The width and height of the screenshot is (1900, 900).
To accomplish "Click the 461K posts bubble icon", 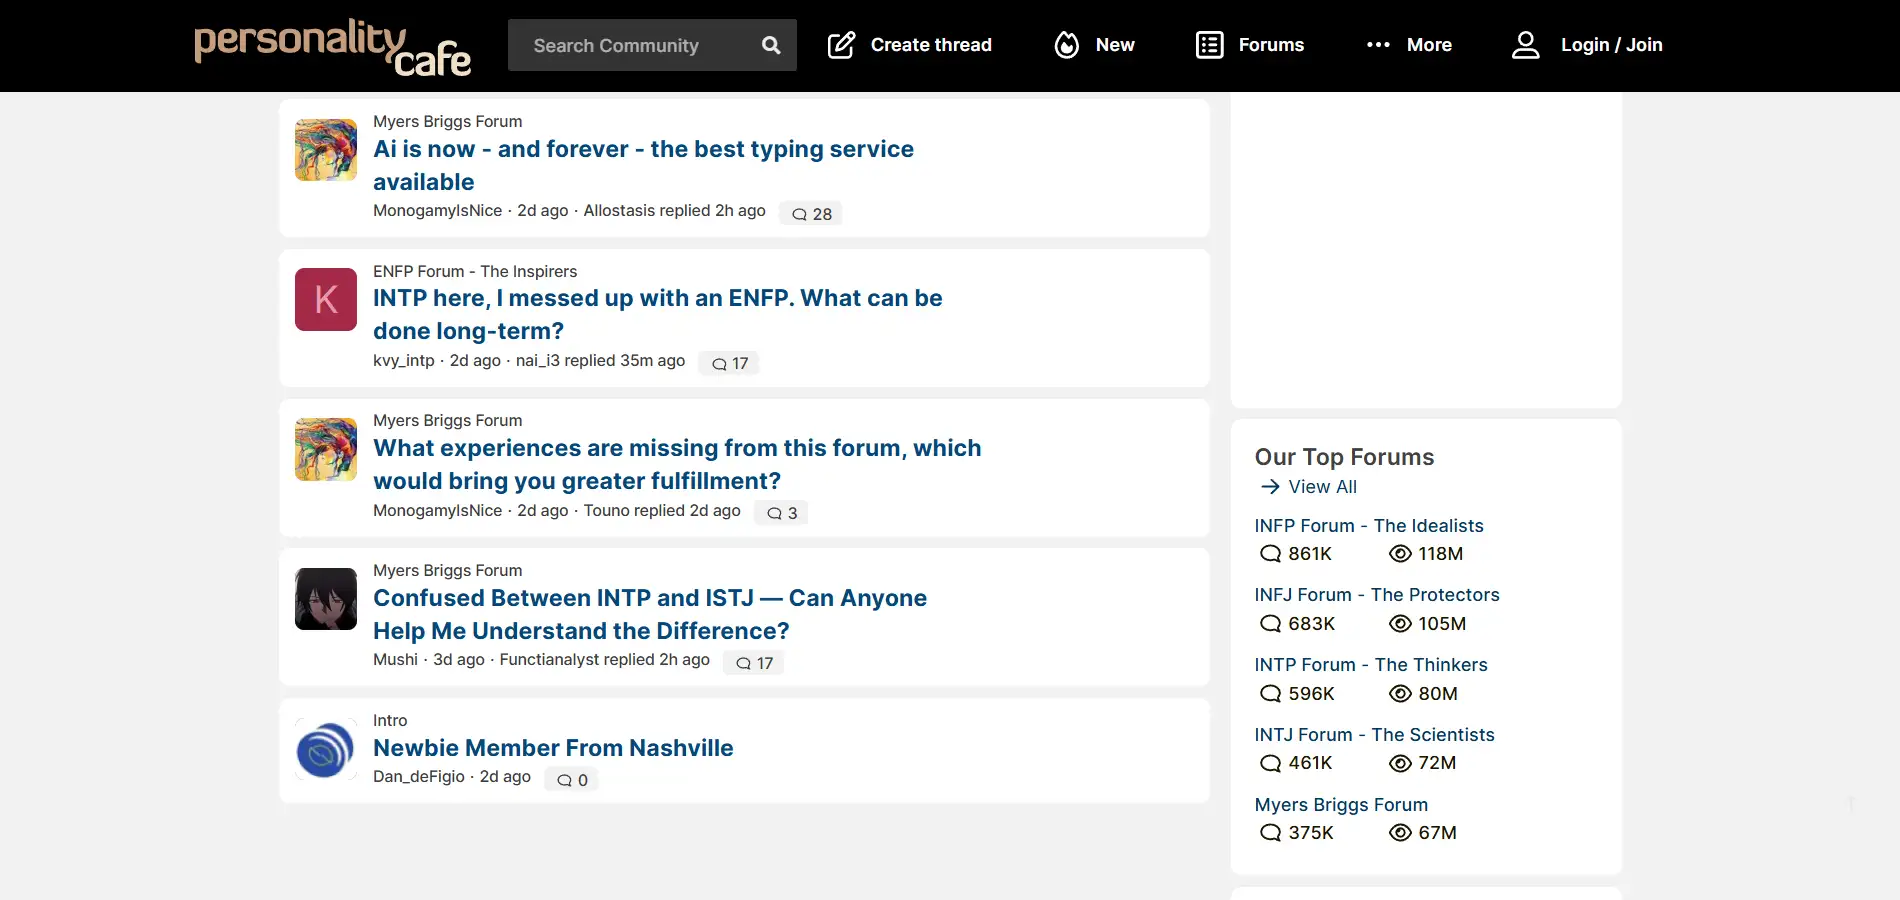I will (x=1270, y=763).
